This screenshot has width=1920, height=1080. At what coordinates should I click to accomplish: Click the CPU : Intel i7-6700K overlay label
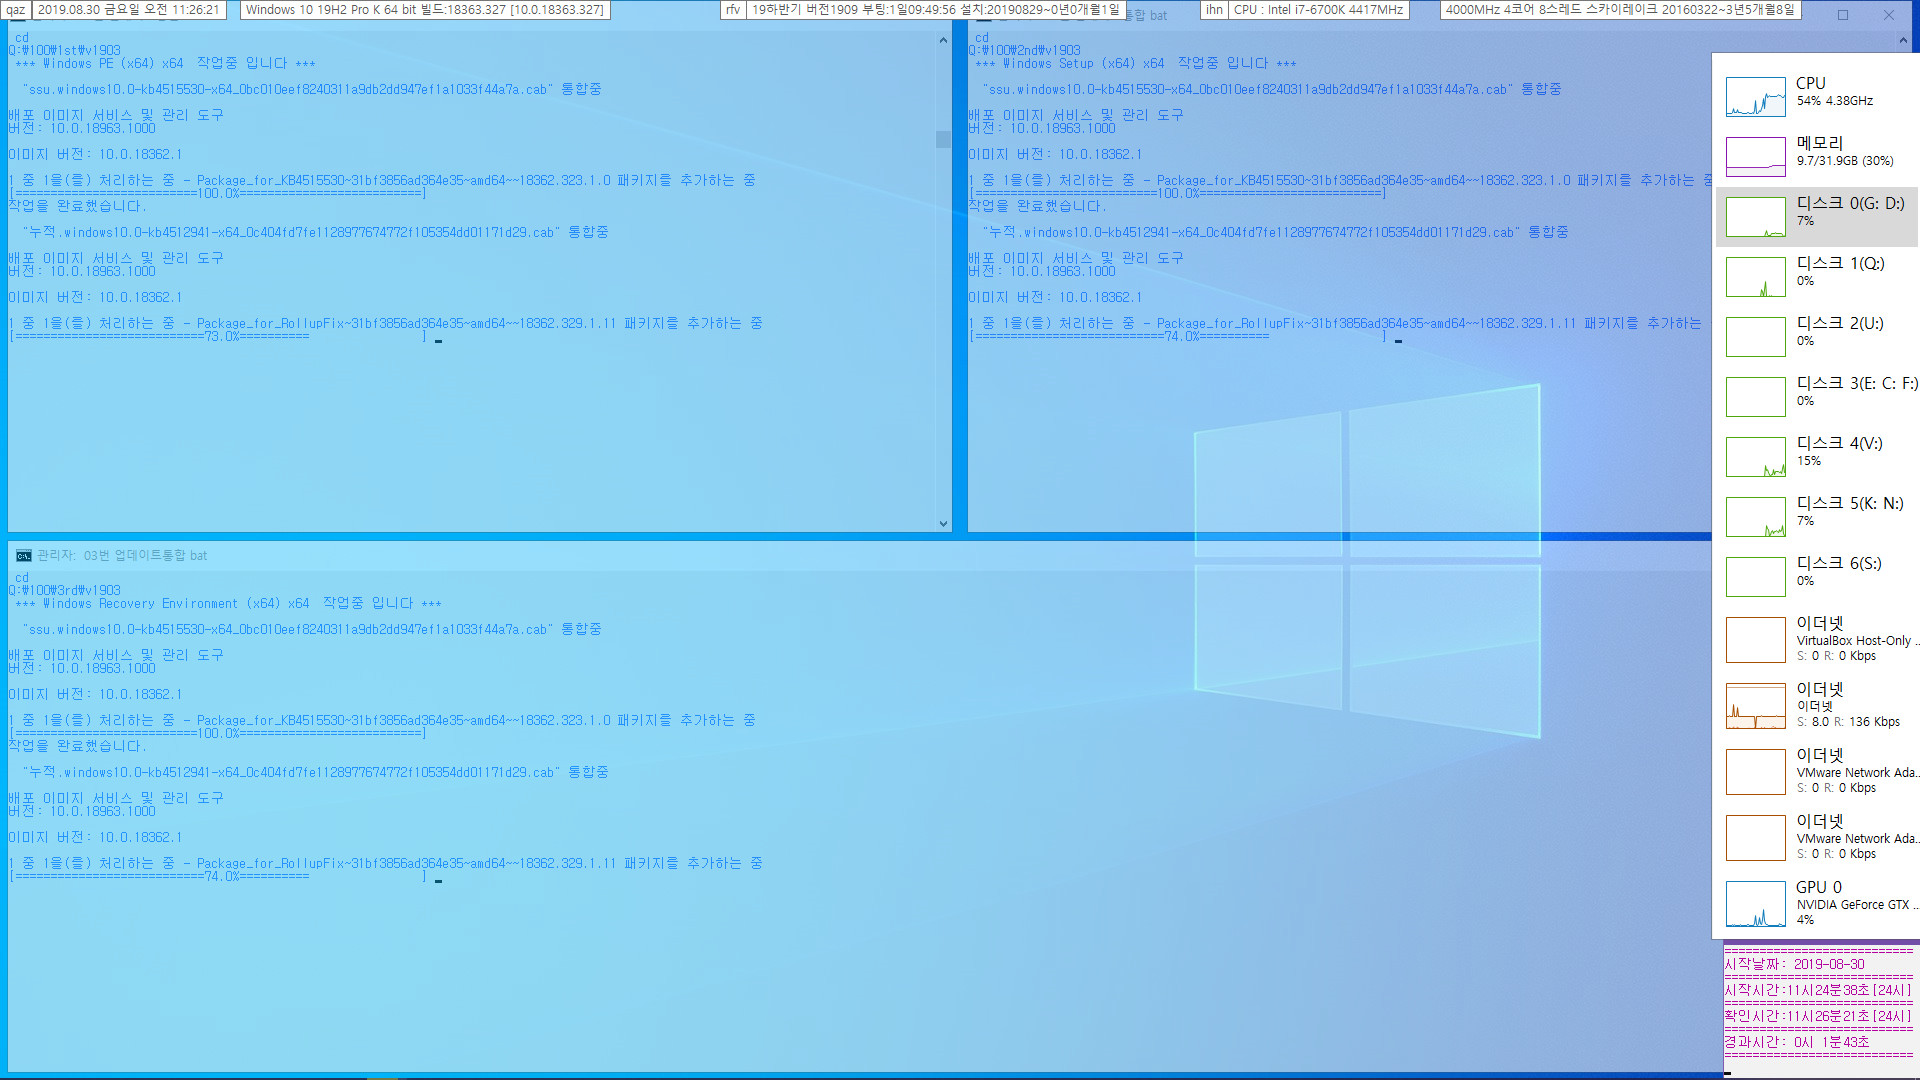click(1318, 10)
